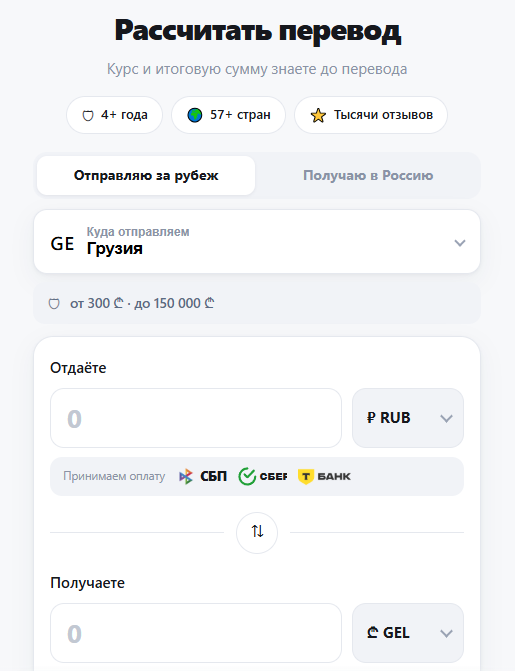Image resolution: width=515 pixels, height=671 pixels.
Task: Open the Куда отправляем country dropdown
Action: pyautogui.click(x=257, y=241)
